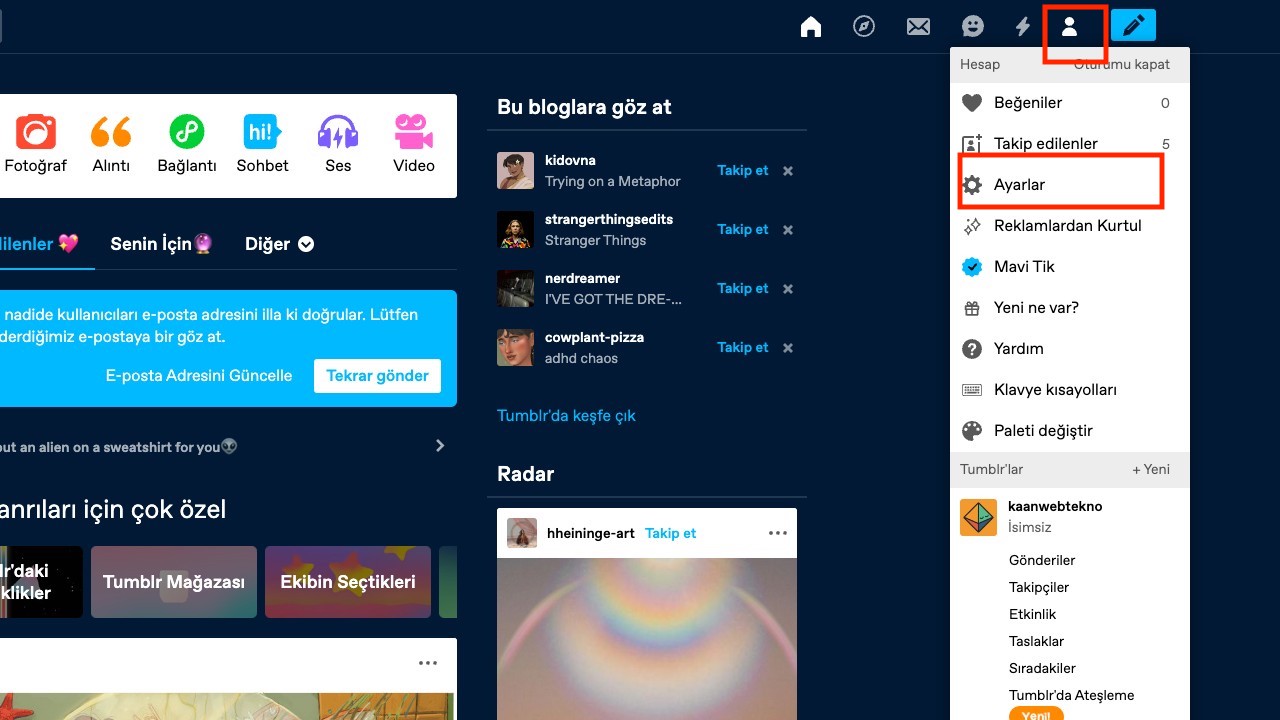
Task: Create an Alıntı quote post
Action: [x=111, y=145]
